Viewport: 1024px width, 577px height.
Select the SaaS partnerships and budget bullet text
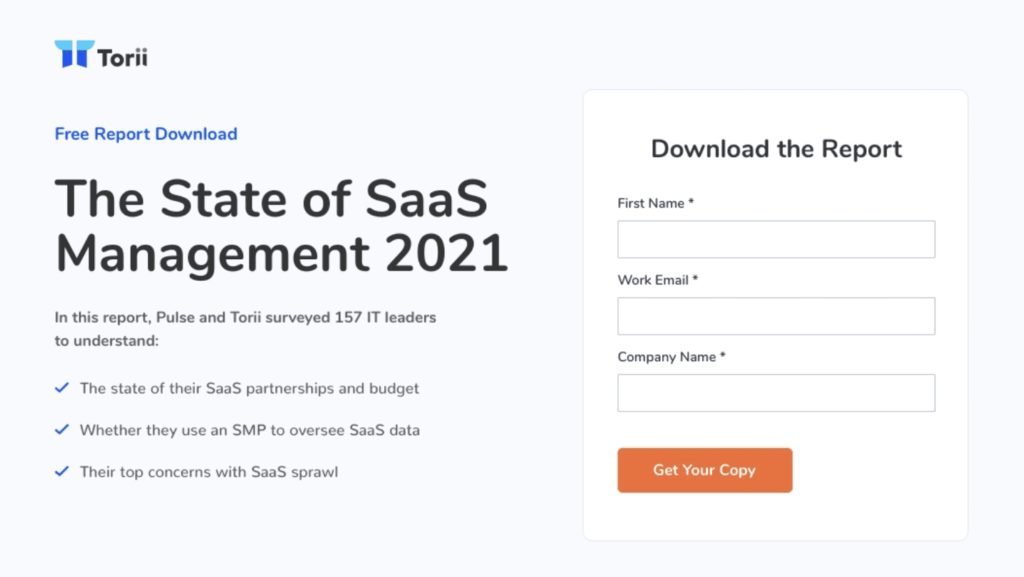click(249, 388)
